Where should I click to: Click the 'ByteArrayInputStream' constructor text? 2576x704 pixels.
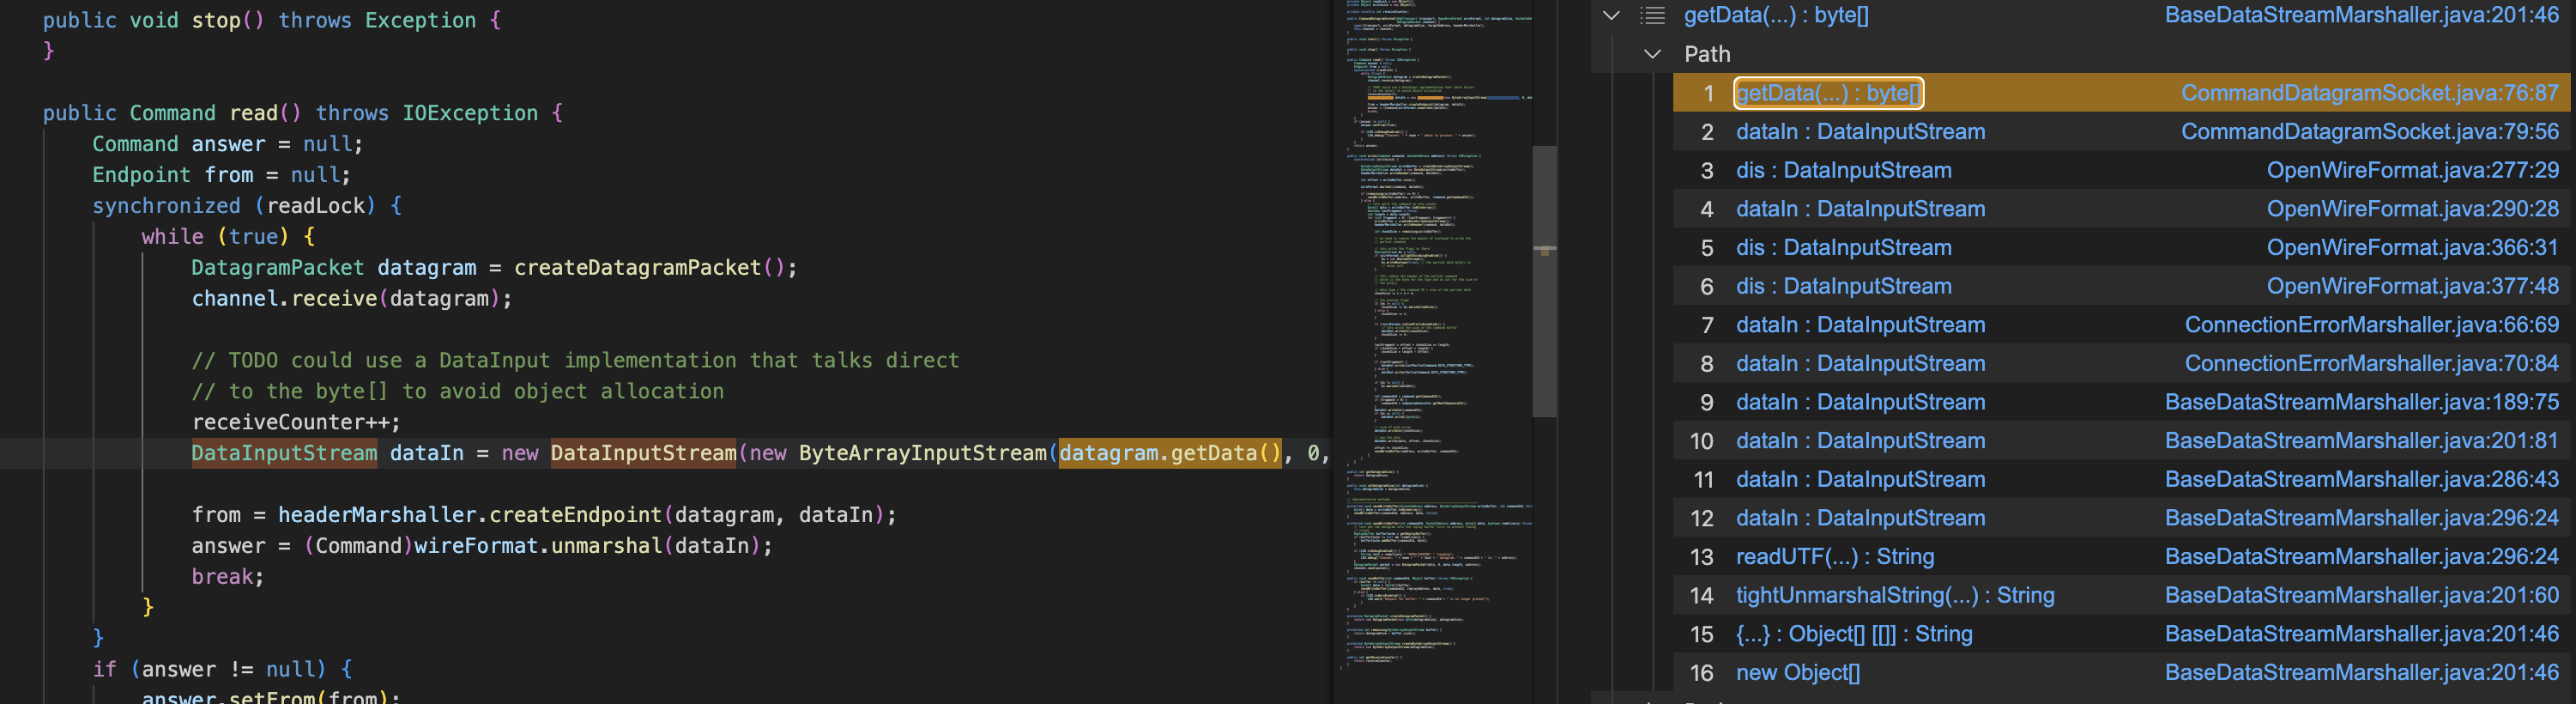922,453
